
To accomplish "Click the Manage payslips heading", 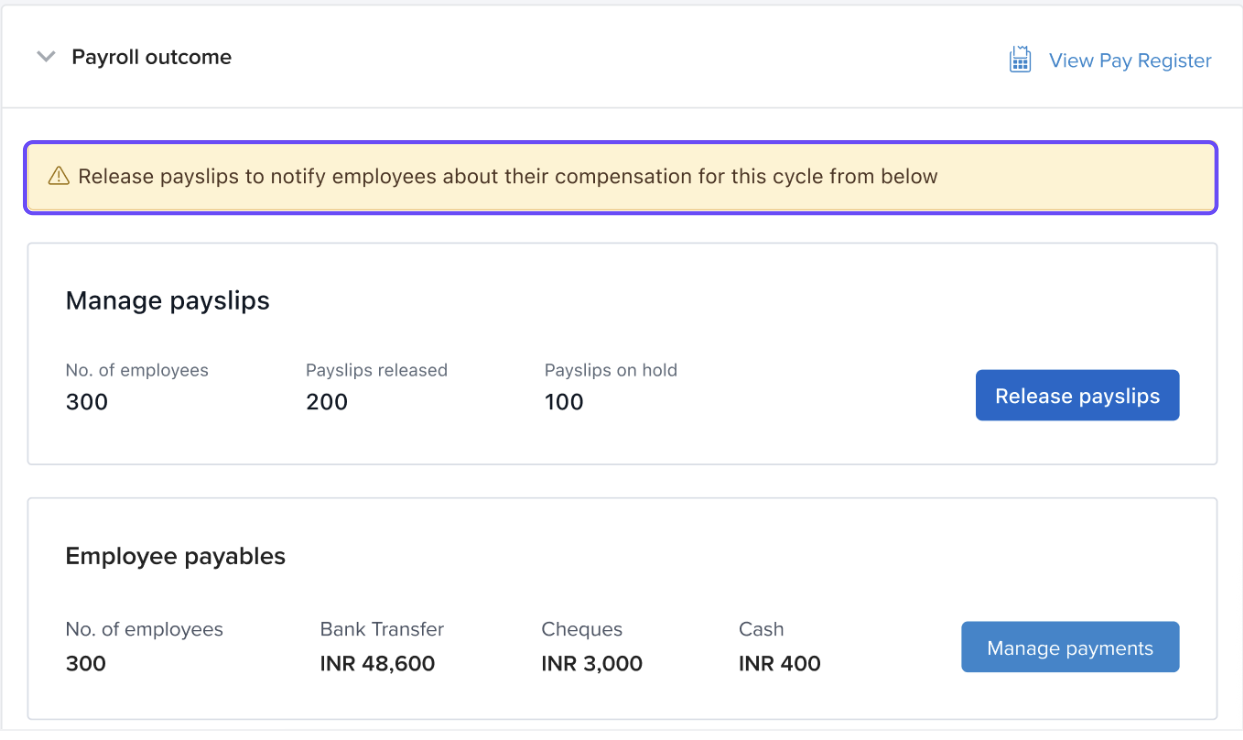I will coord(167,300).
